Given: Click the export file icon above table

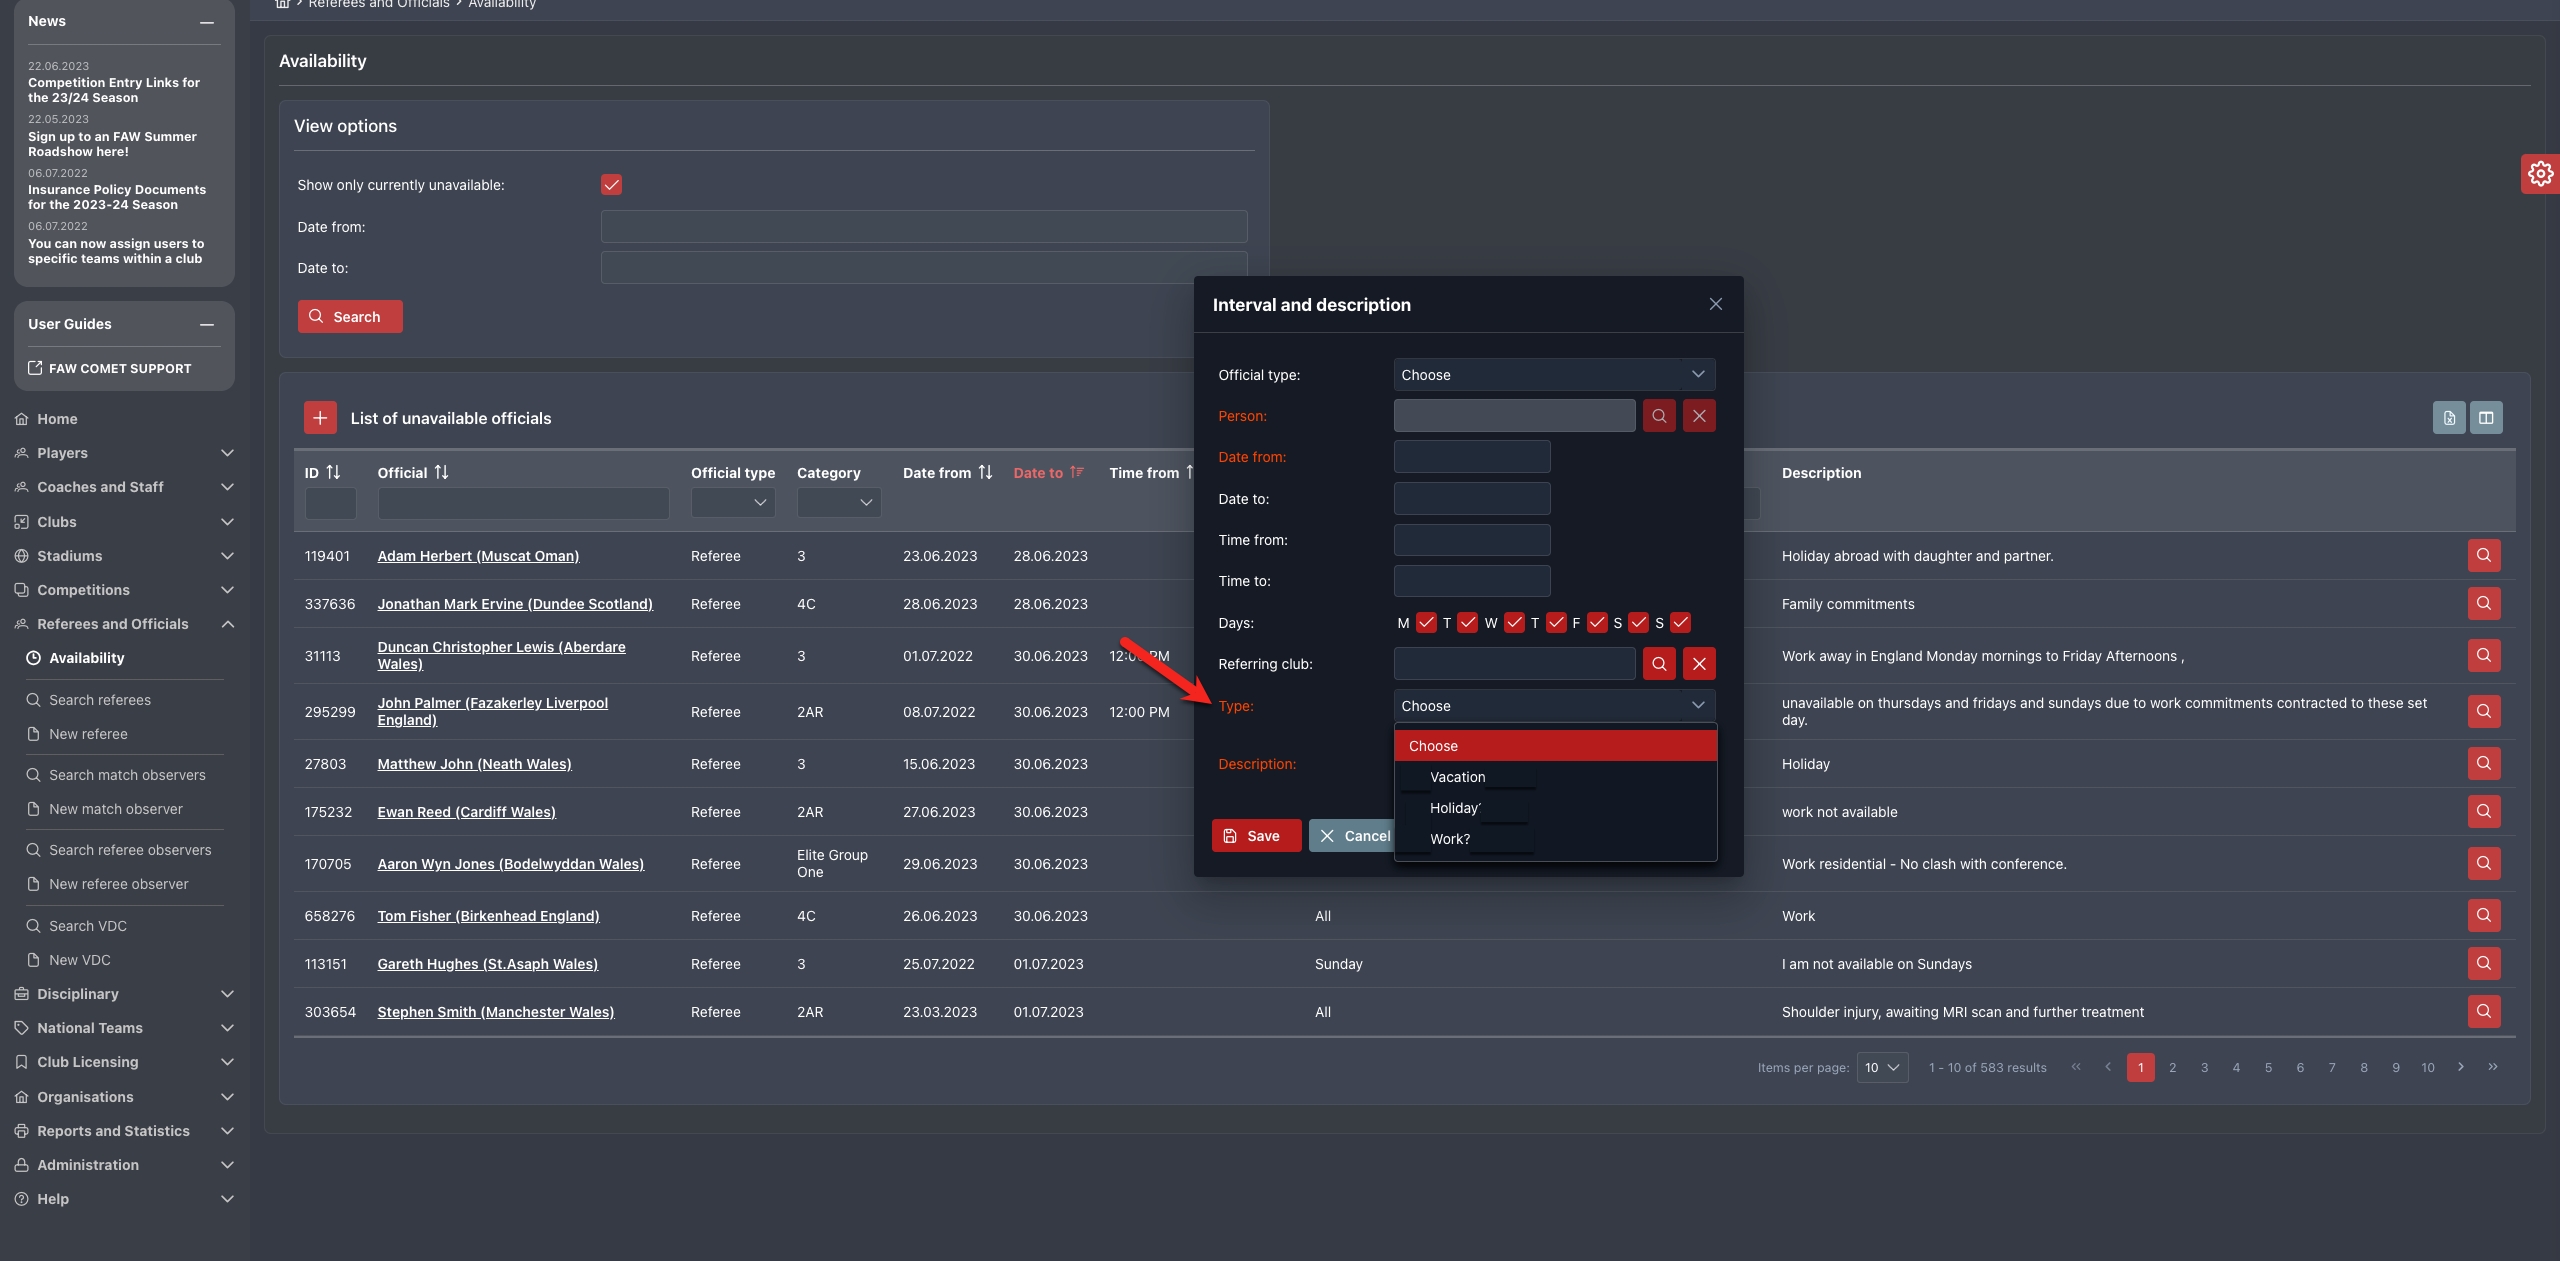Looking at the screenshot, I should 2449,418.
